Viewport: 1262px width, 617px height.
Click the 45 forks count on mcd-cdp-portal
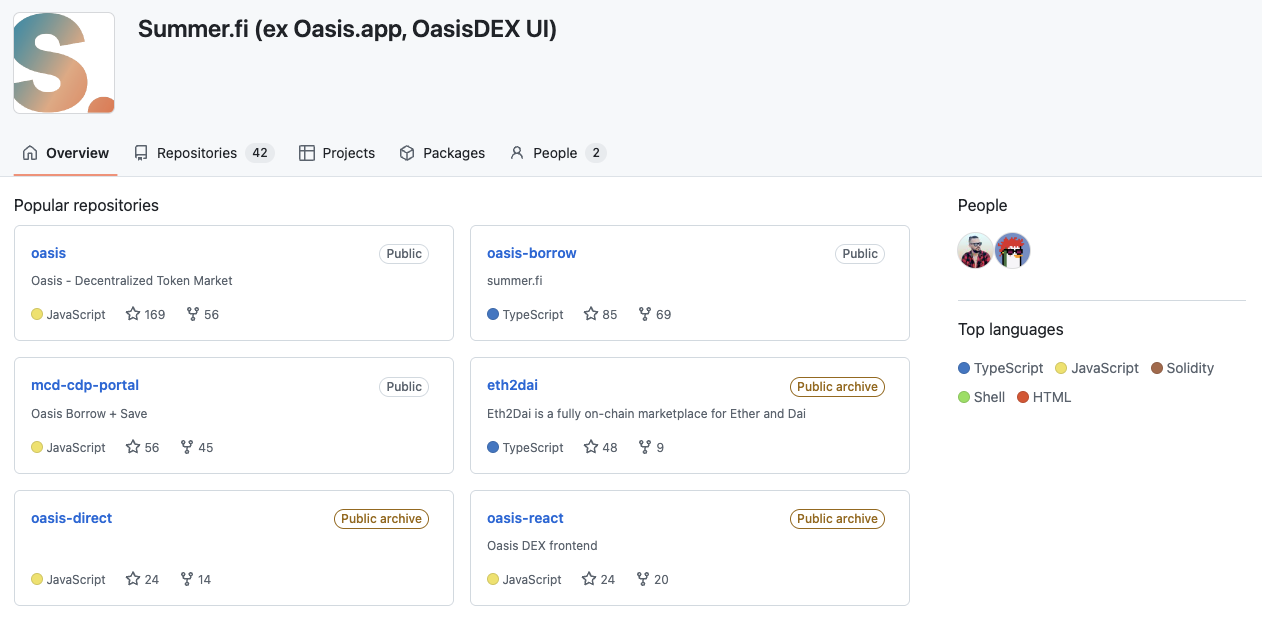pos(206,447)
